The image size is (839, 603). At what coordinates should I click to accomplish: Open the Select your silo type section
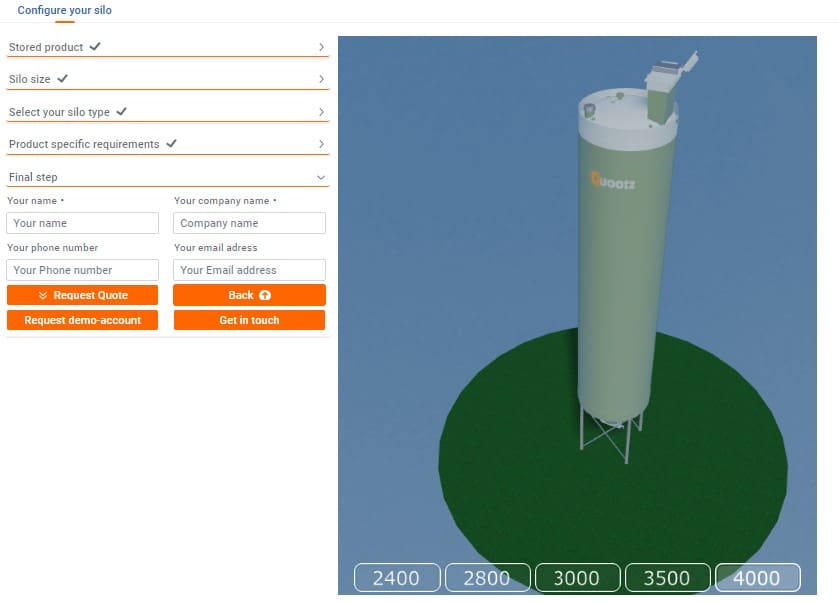click(165, 111)
